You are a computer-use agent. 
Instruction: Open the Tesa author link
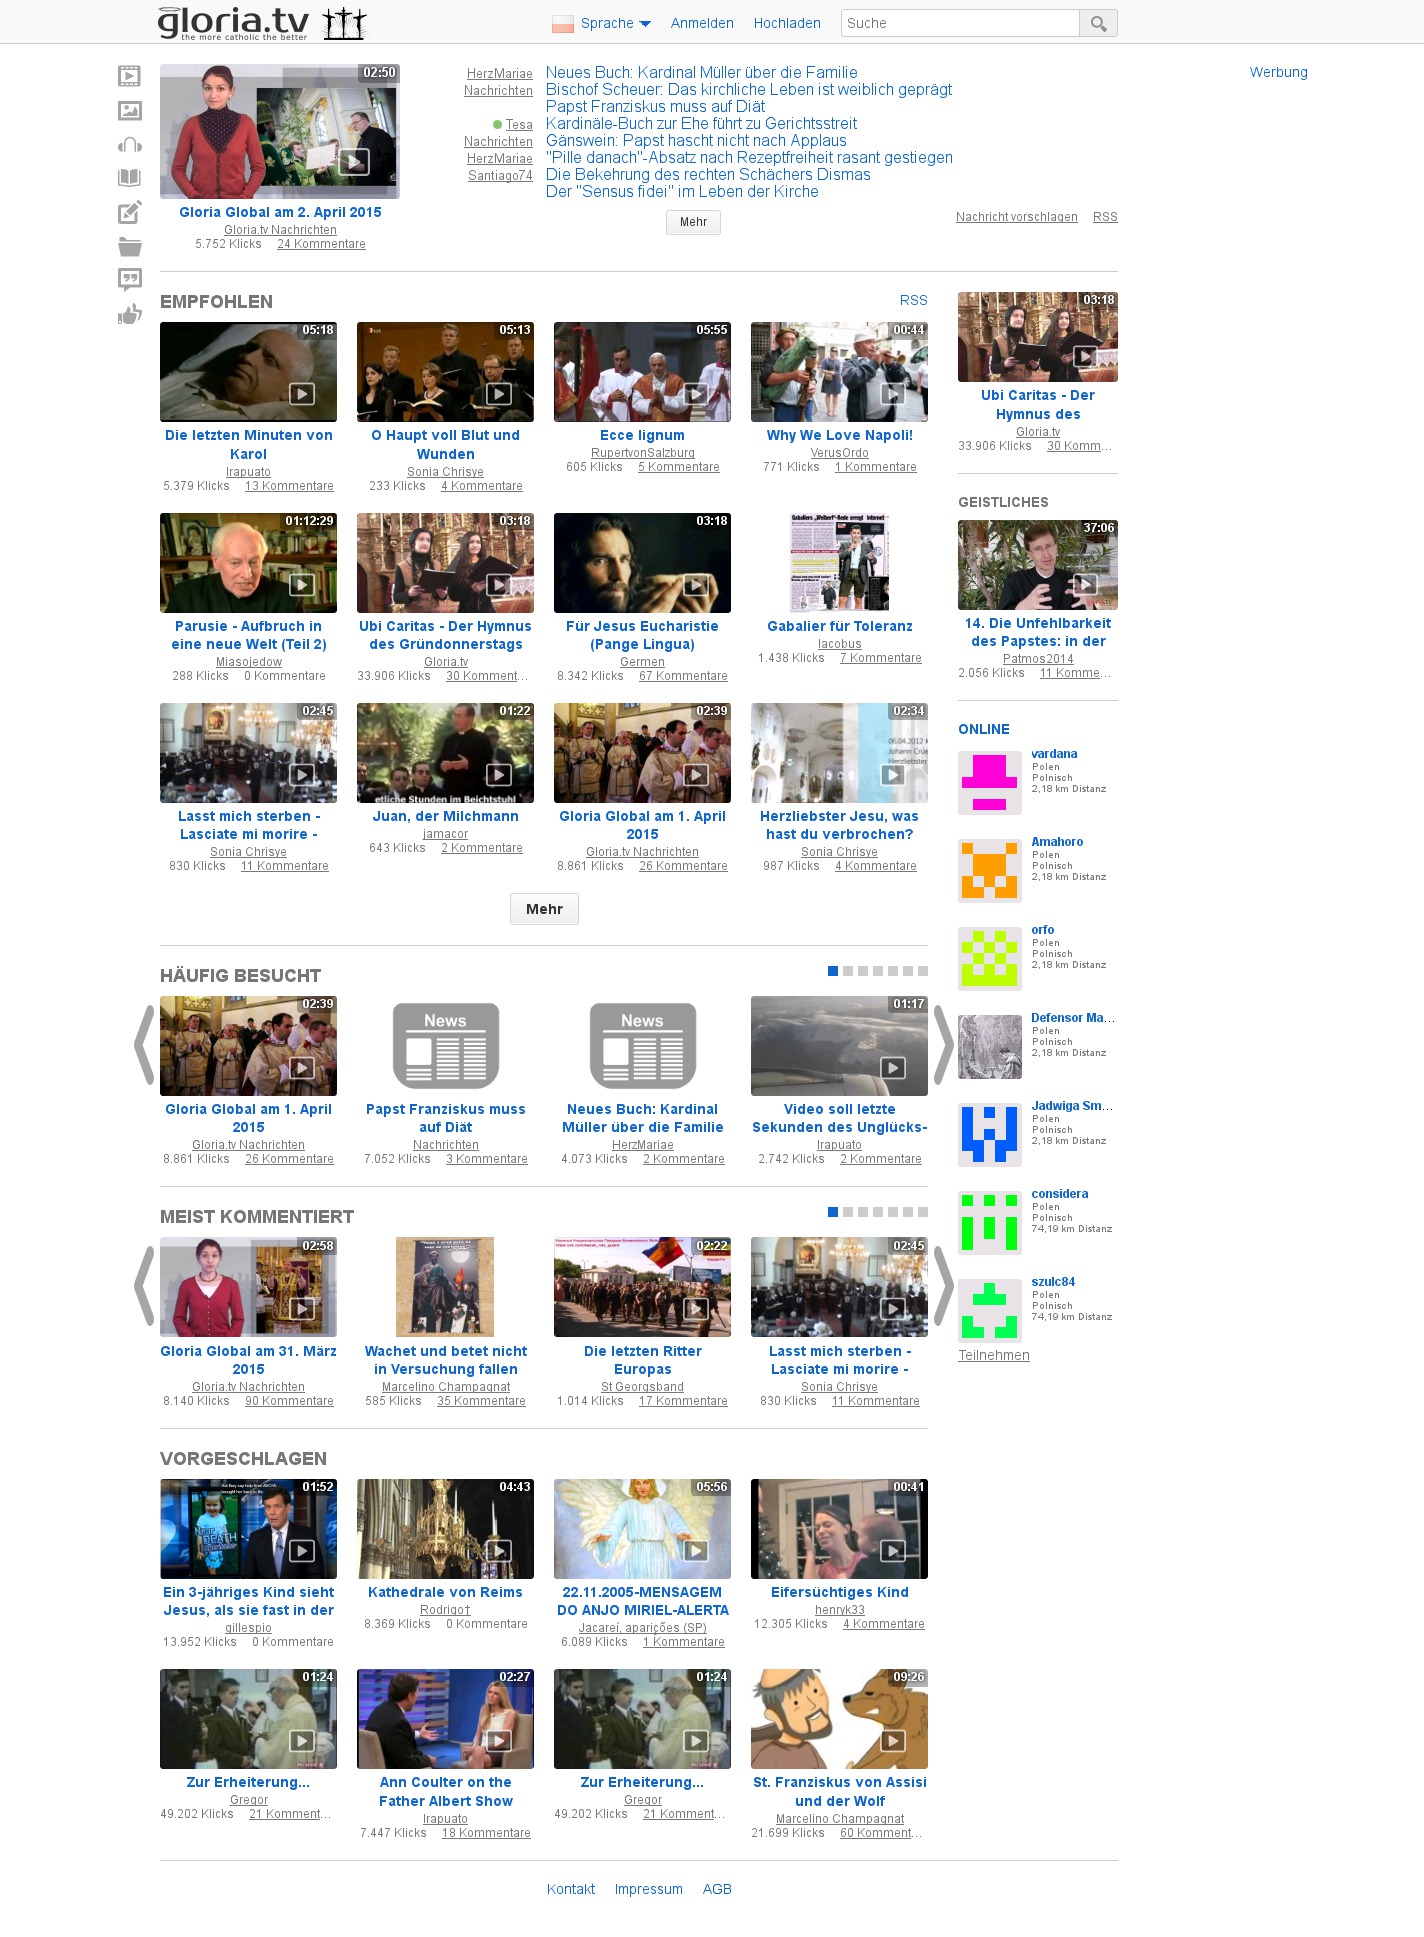pos(519,125)
